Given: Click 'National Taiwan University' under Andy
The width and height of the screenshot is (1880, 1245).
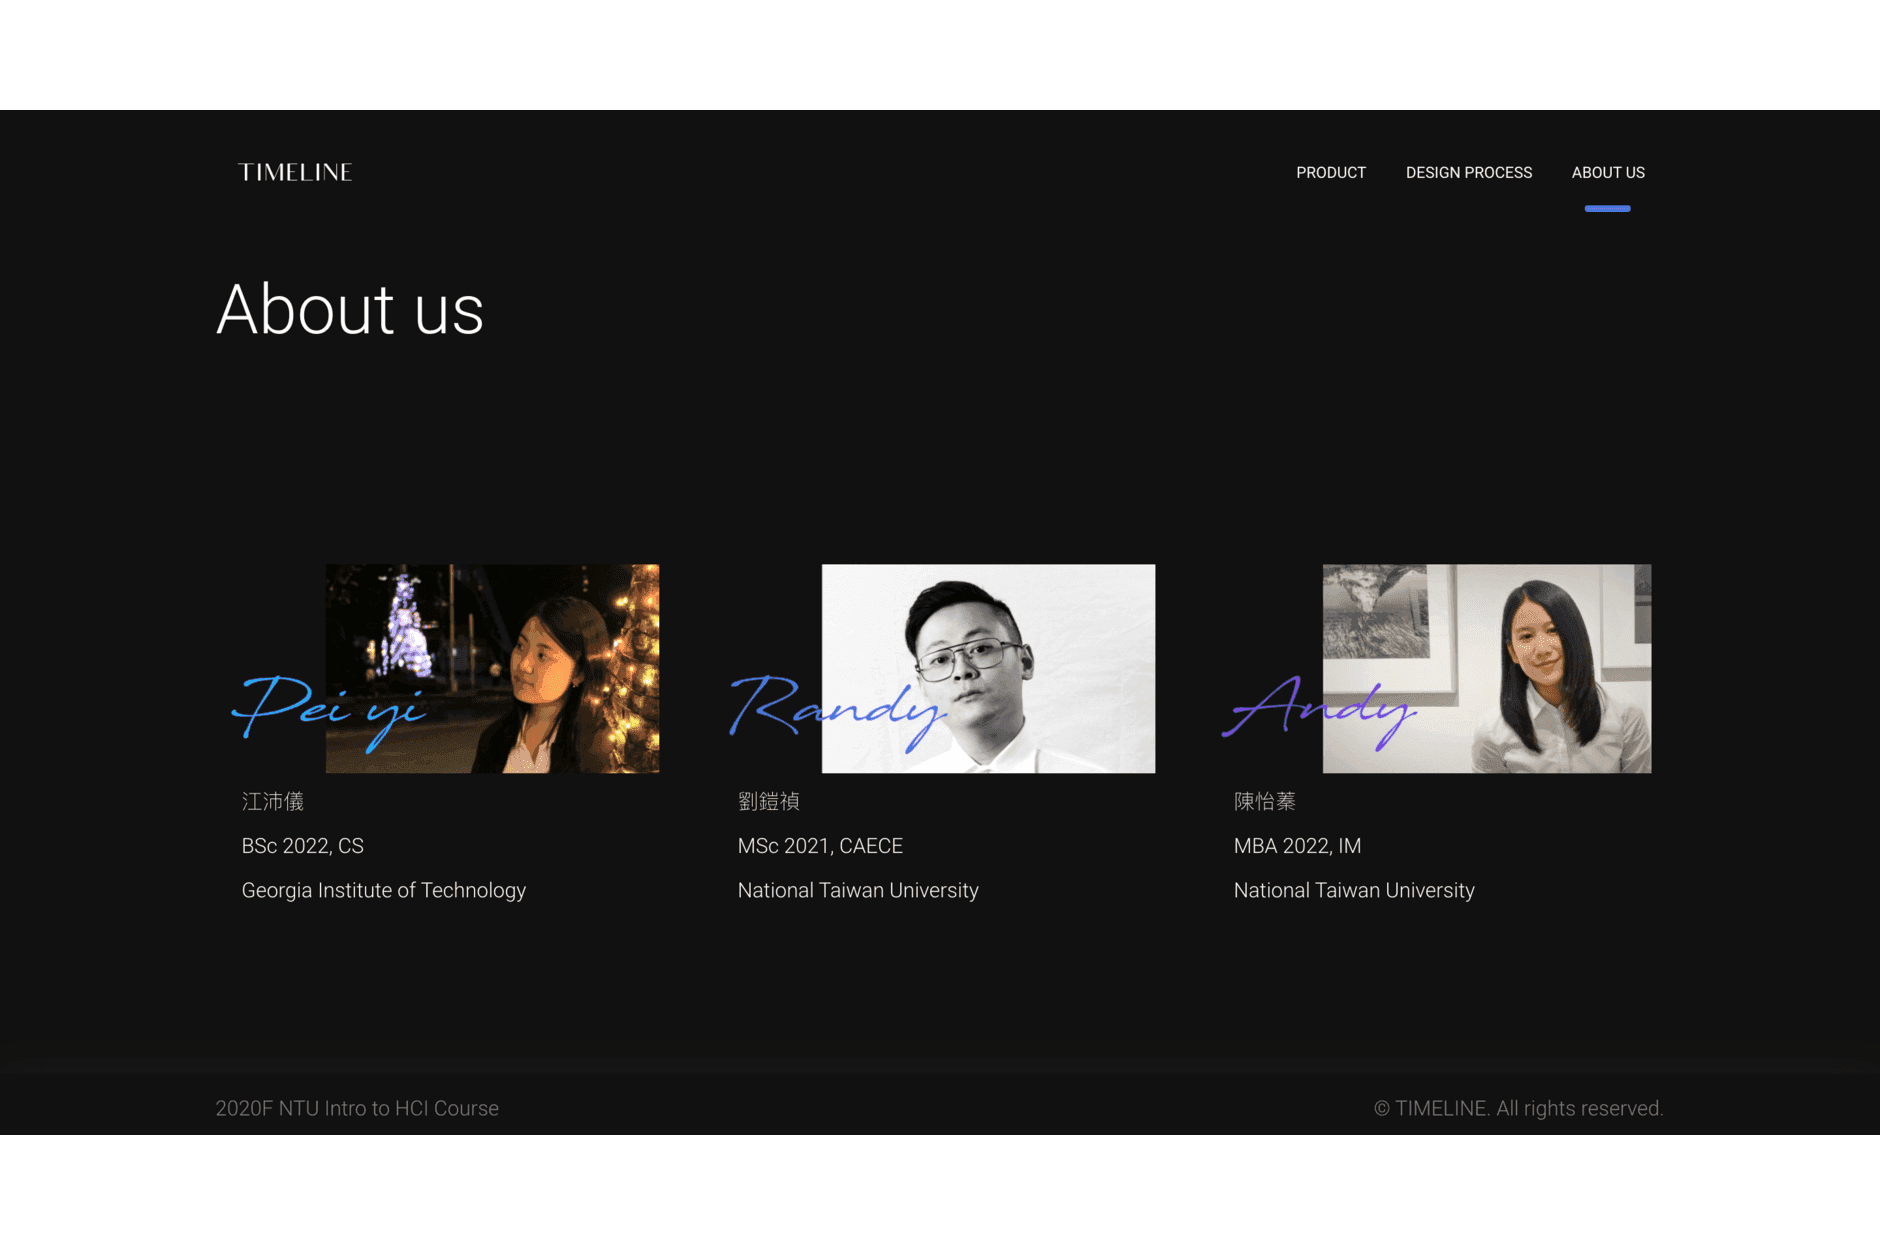Looking at the screenshot, I should tap(1354, 890).
